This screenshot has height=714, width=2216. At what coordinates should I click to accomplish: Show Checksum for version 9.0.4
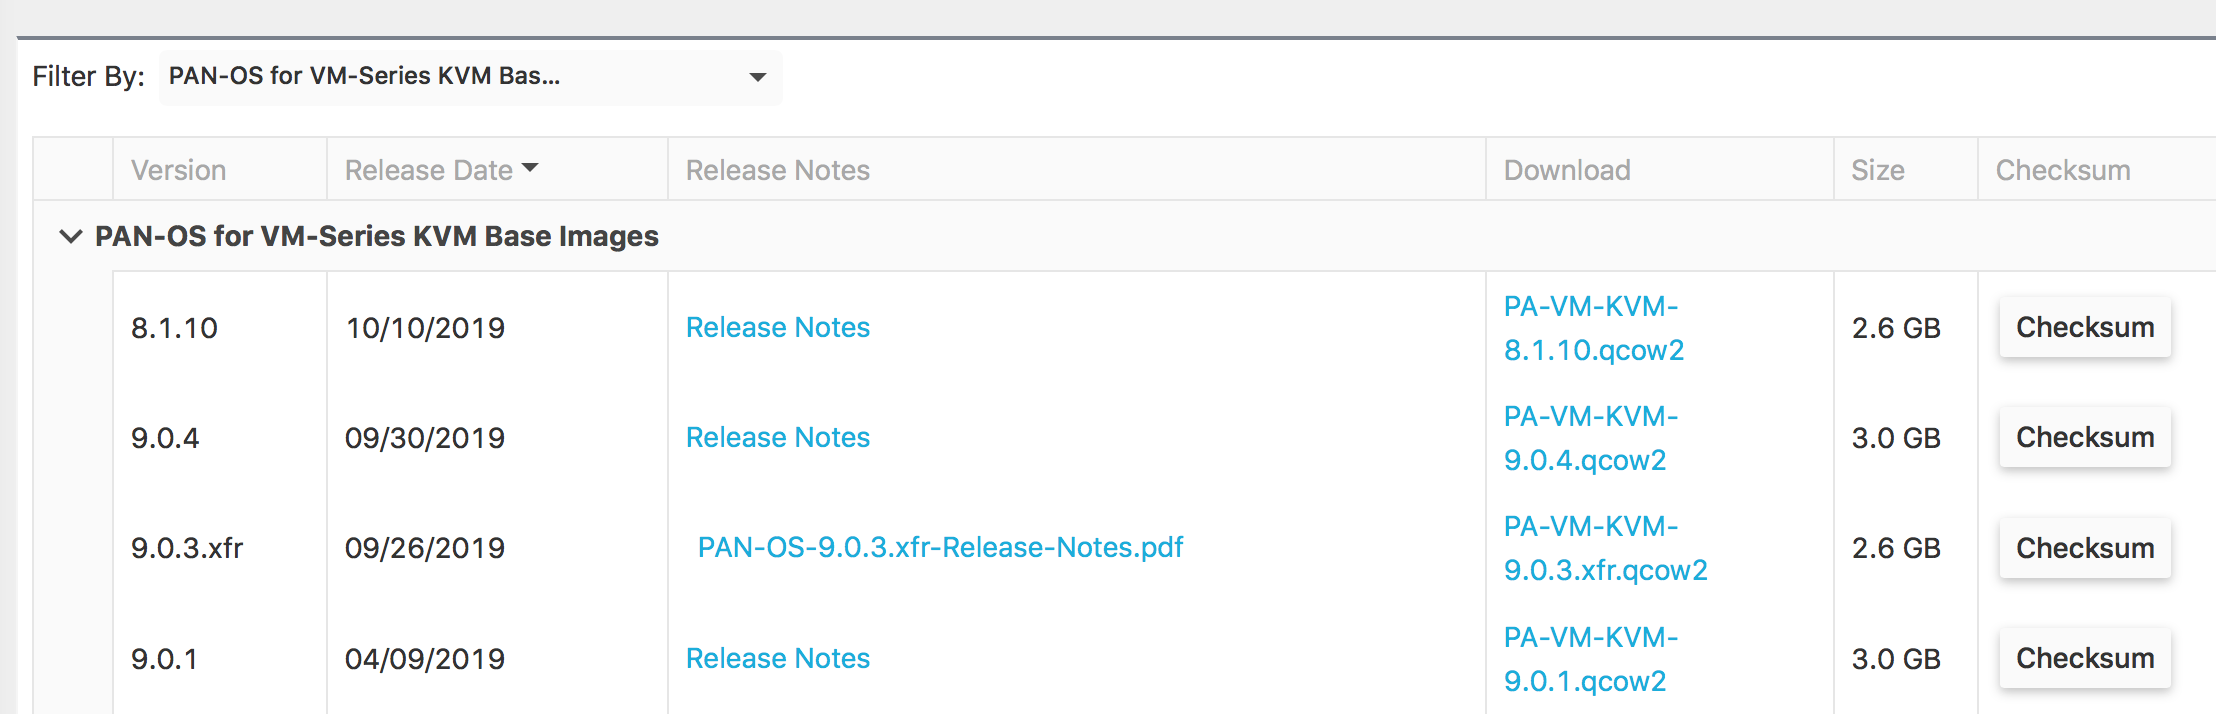(x=2084, y=438)
